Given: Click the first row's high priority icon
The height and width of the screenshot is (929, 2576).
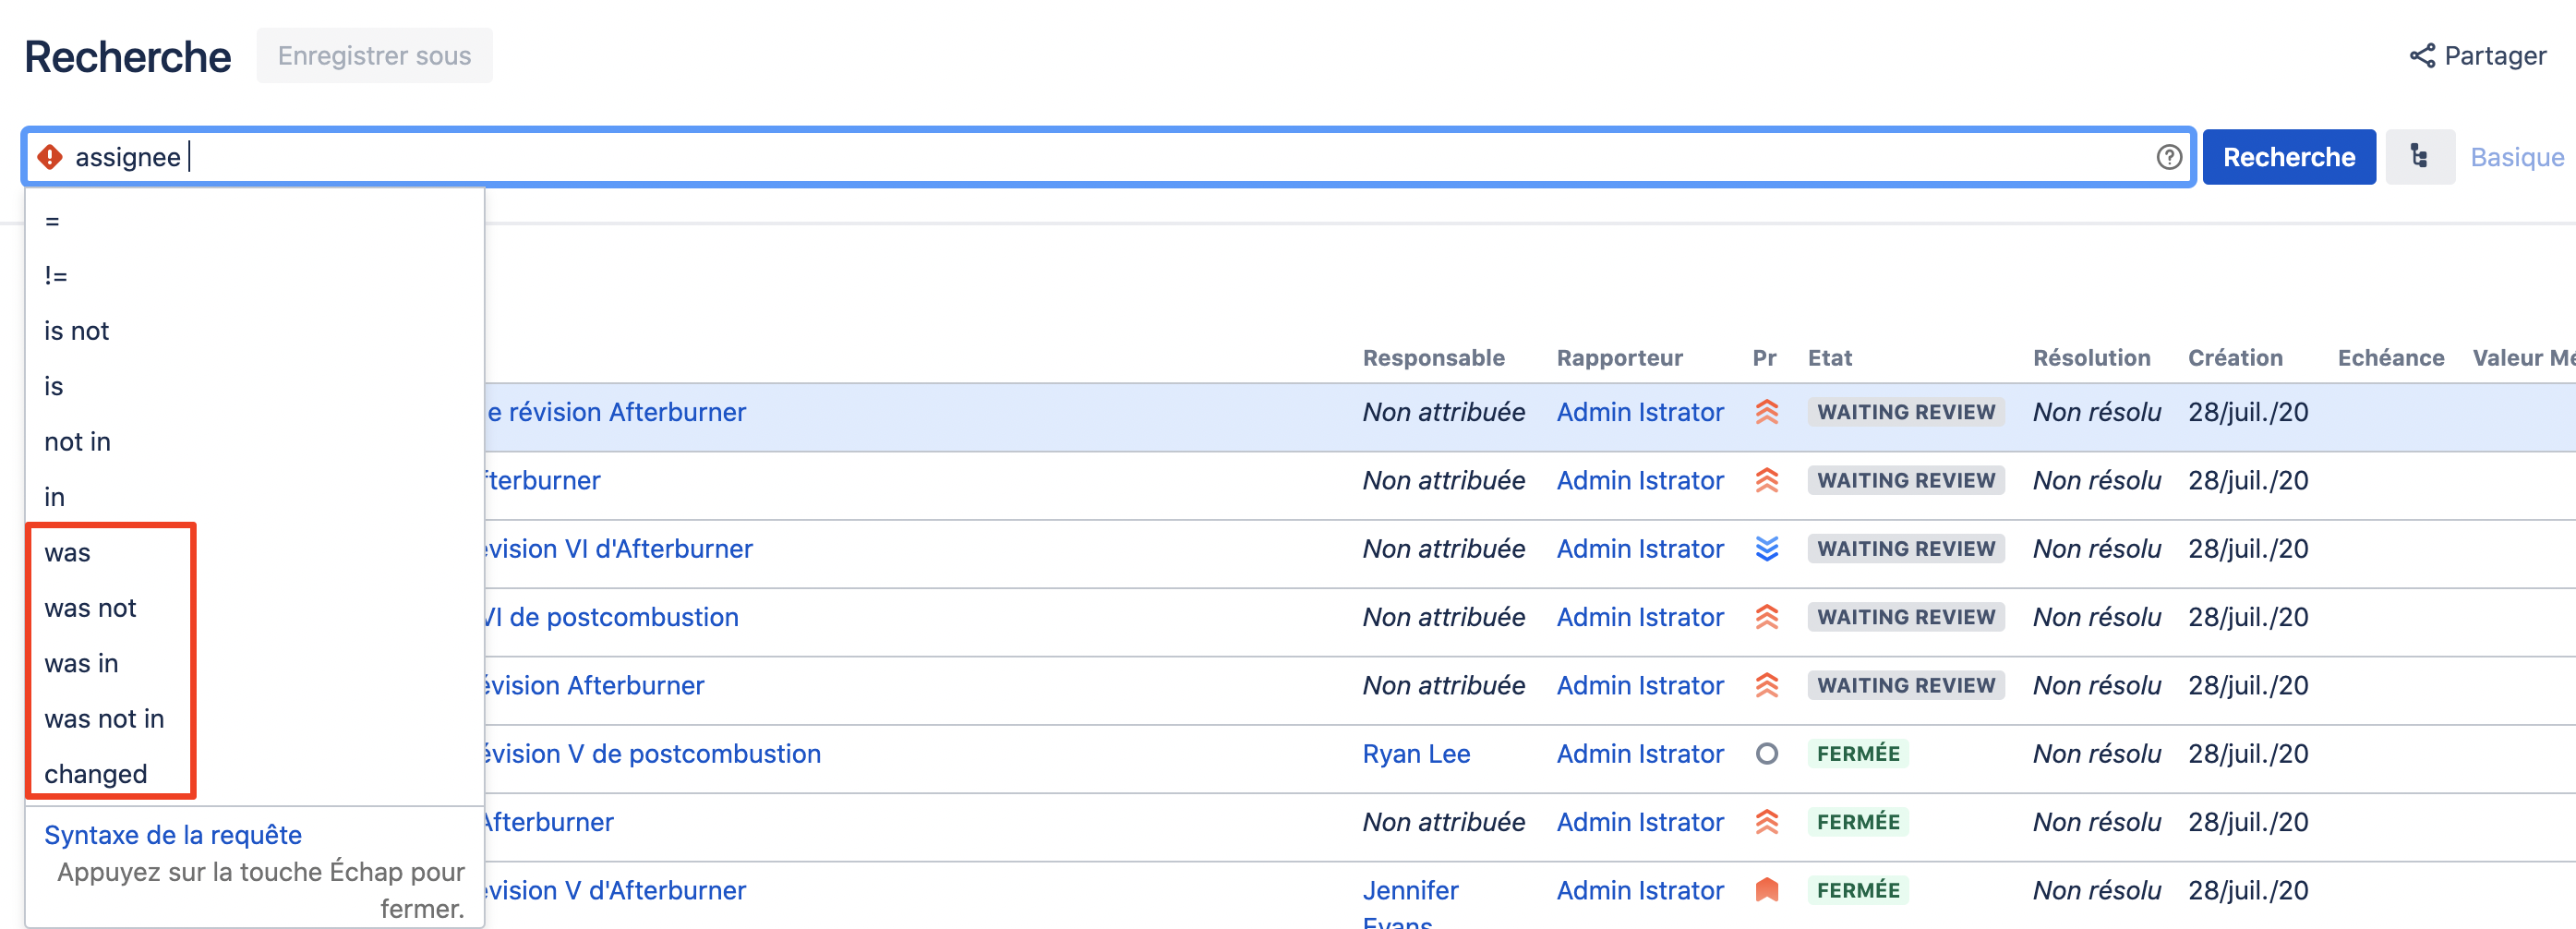Looking at the screenshot, I should click(x=1766, y=412).
